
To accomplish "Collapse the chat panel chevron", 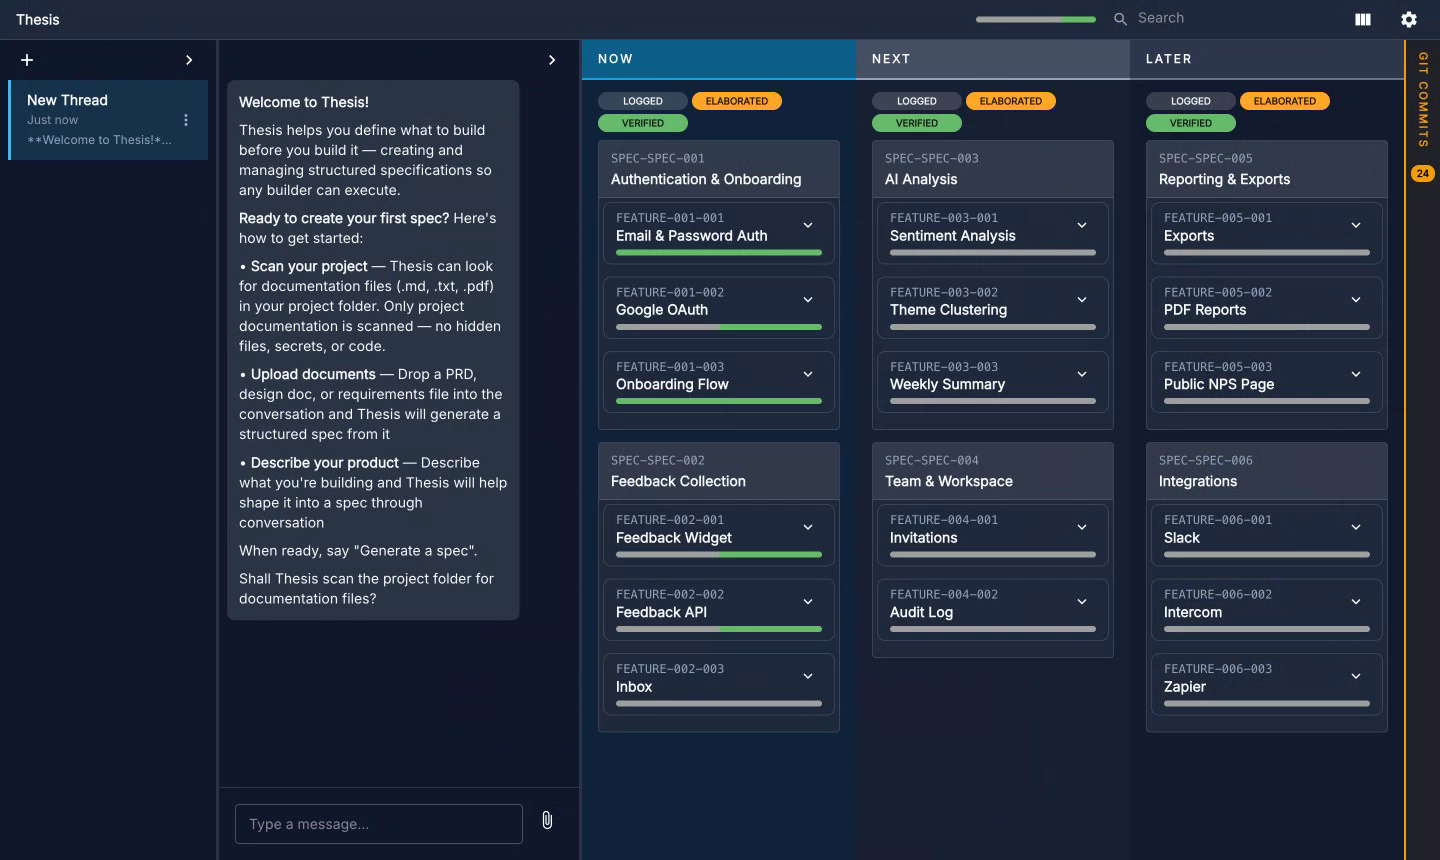I will (552, 60).
